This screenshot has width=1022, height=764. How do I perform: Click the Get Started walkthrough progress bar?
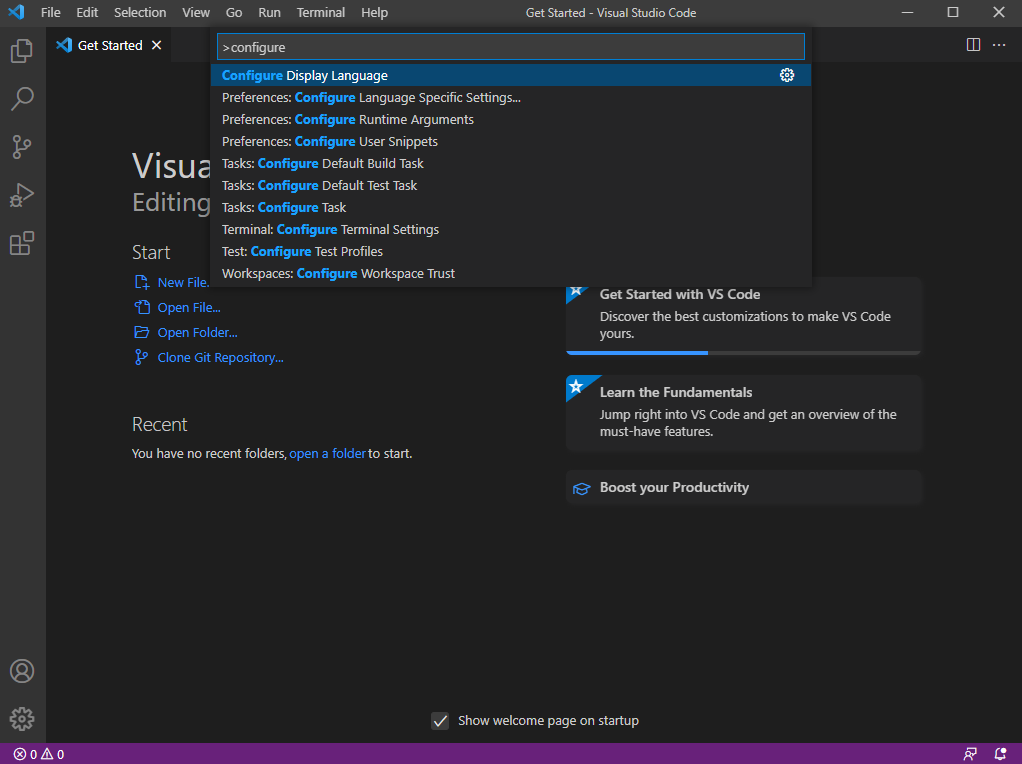coord(744,353)
